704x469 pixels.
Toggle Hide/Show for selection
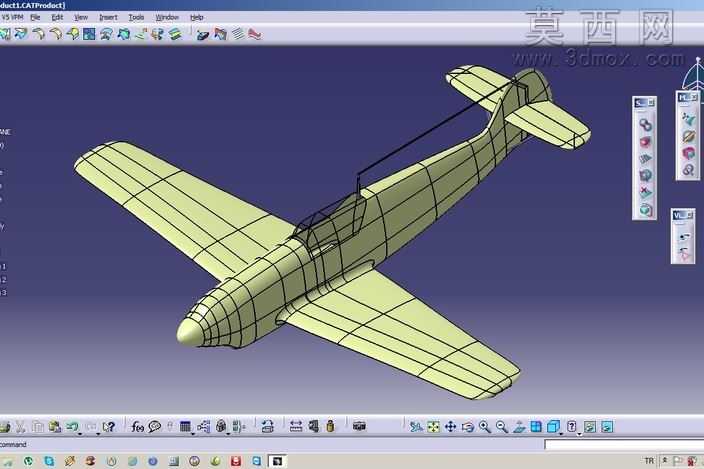590,426
